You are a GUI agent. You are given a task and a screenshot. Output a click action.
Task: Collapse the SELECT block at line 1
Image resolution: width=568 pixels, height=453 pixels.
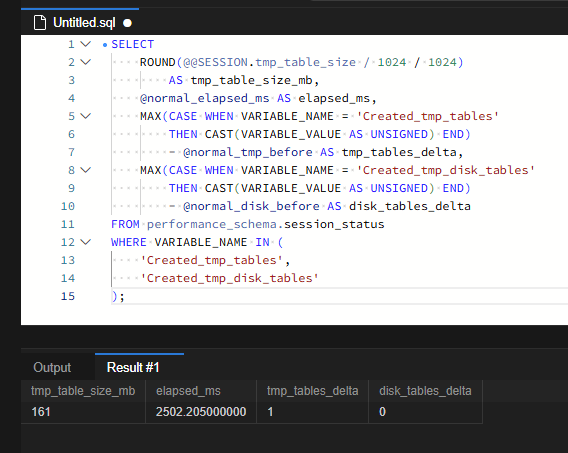tap(85, 44)
